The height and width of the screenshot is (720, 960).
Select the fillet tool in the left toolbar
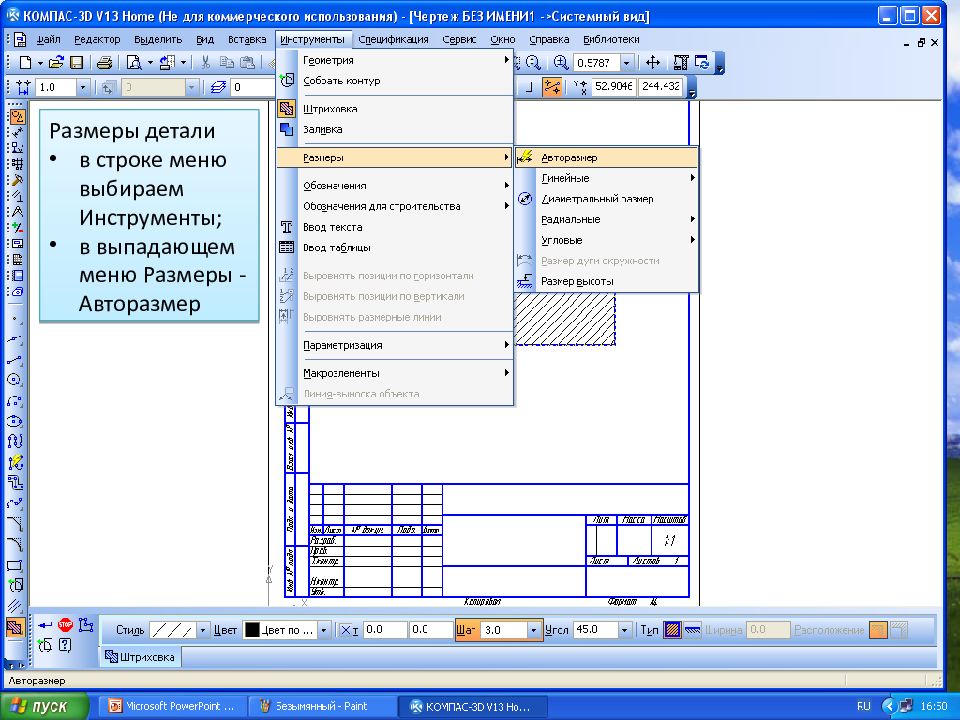(15, 545)
